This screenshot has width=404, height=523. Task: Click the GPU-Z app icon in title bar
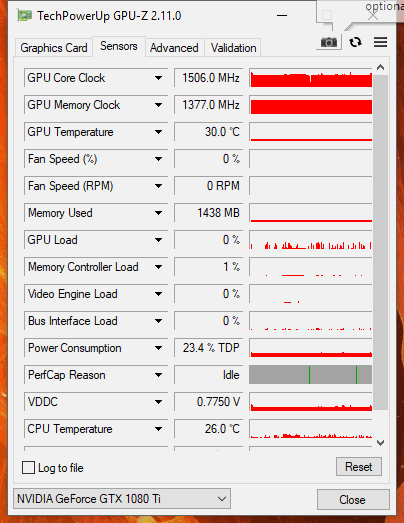25,16
